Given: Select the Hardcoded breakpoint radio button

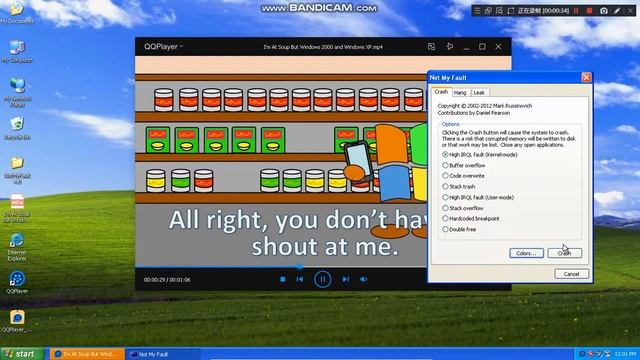Looking at the screenshot, I should point(445,219).
